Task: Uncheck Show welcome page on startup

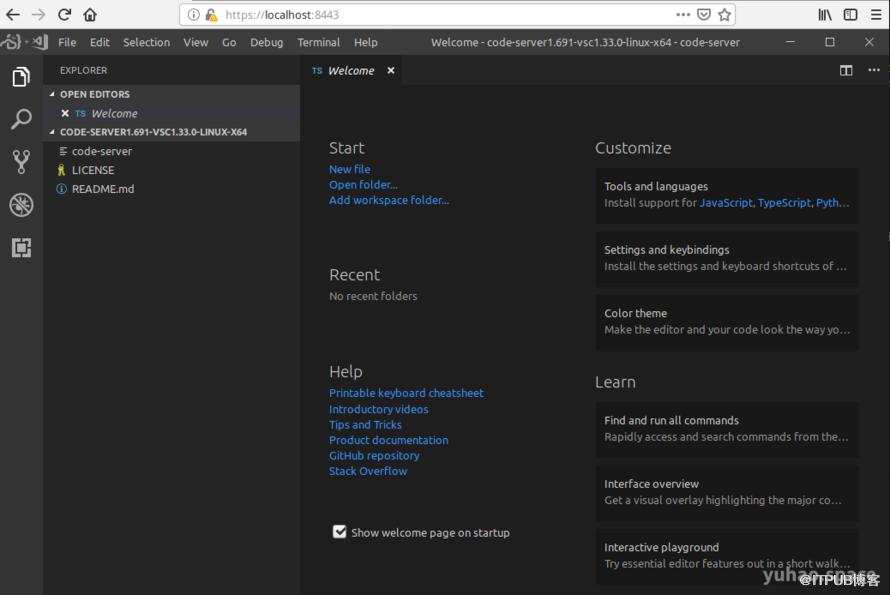Action: (x=339, y=532)
